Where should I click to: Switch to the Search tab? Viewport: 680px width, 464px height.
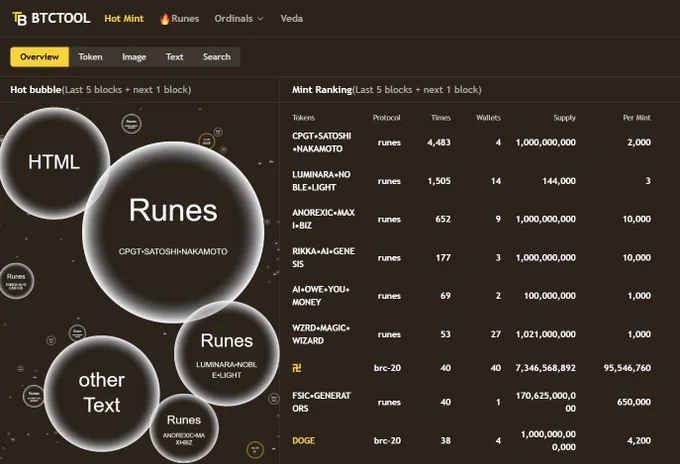(x=217, y=57)
